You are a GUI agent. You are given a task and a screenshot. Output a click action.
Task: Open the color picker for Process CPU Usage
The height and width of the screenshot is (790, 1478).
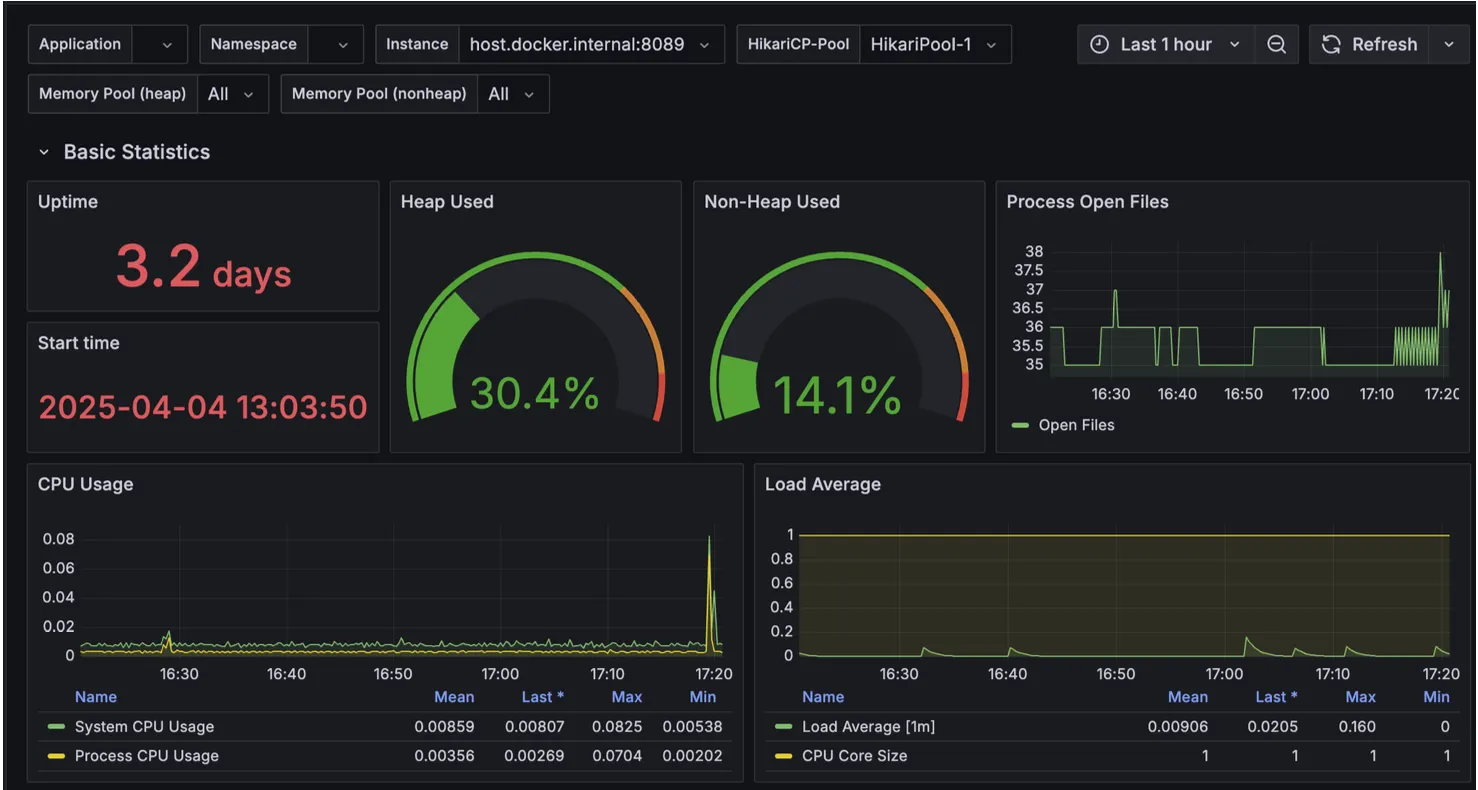(58, 756)
